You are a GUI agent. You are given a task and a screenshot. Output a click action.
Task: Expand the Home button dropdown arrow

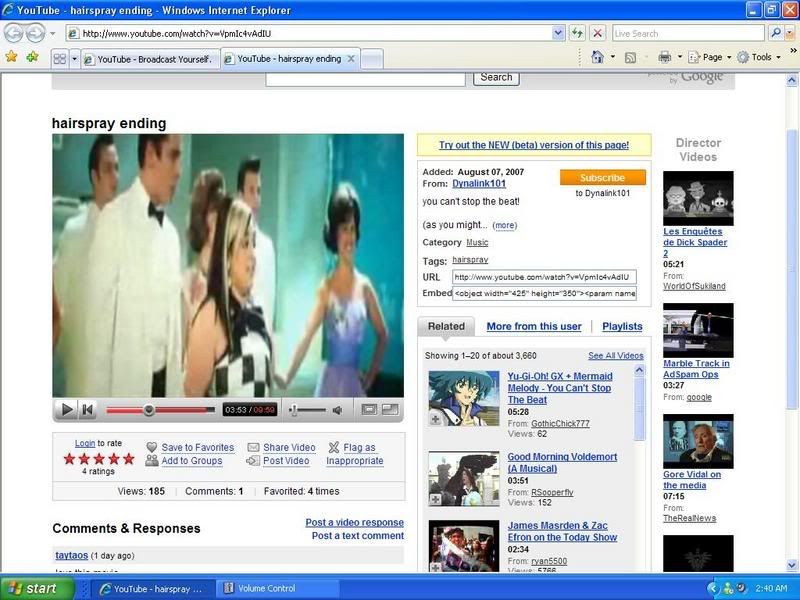(613, 57)
